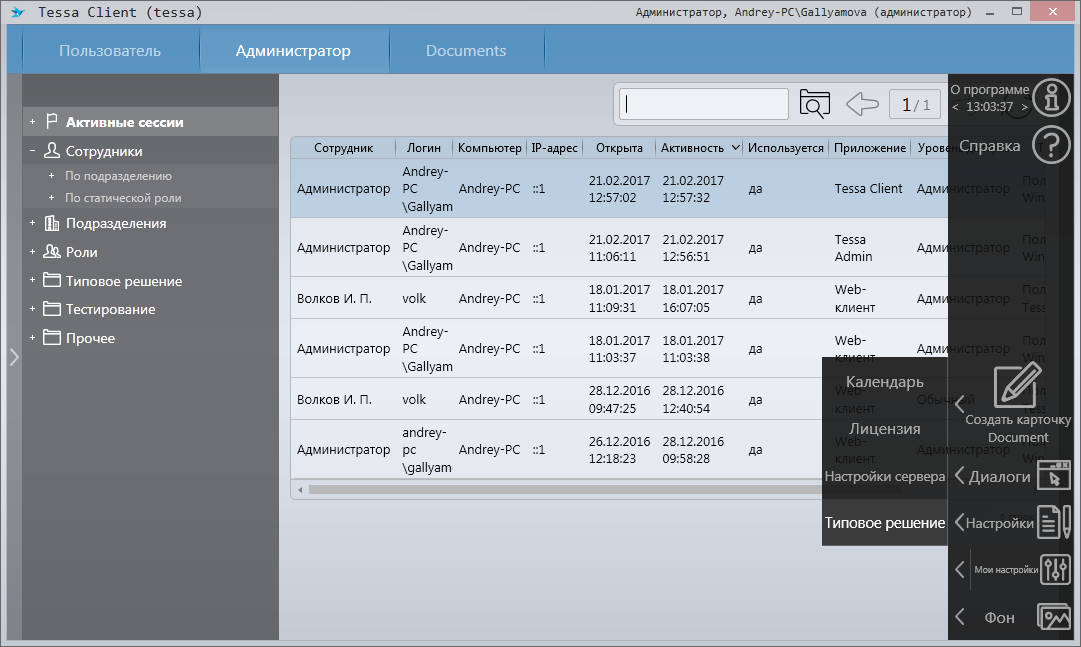Switch to the Documents tab

coord(466,51)
